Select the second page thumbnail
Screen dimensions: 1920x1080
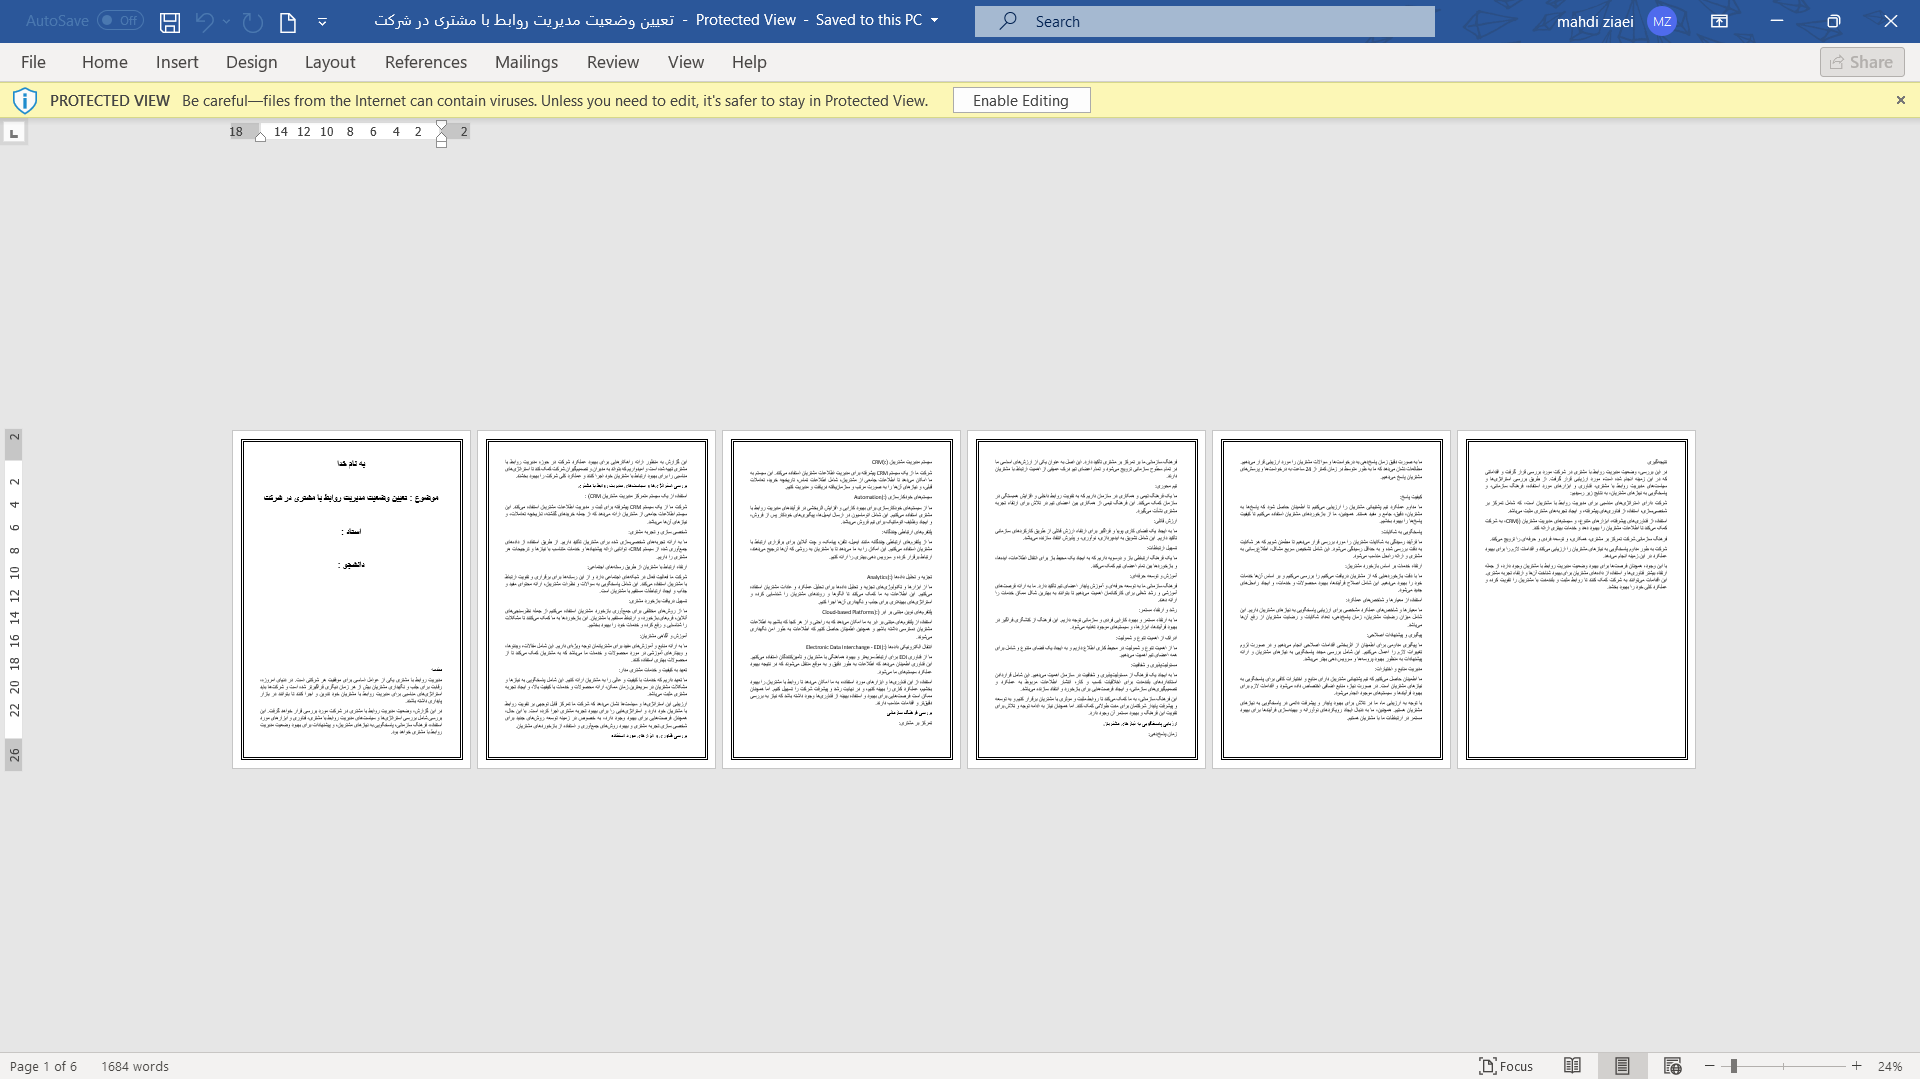(597, 599)
